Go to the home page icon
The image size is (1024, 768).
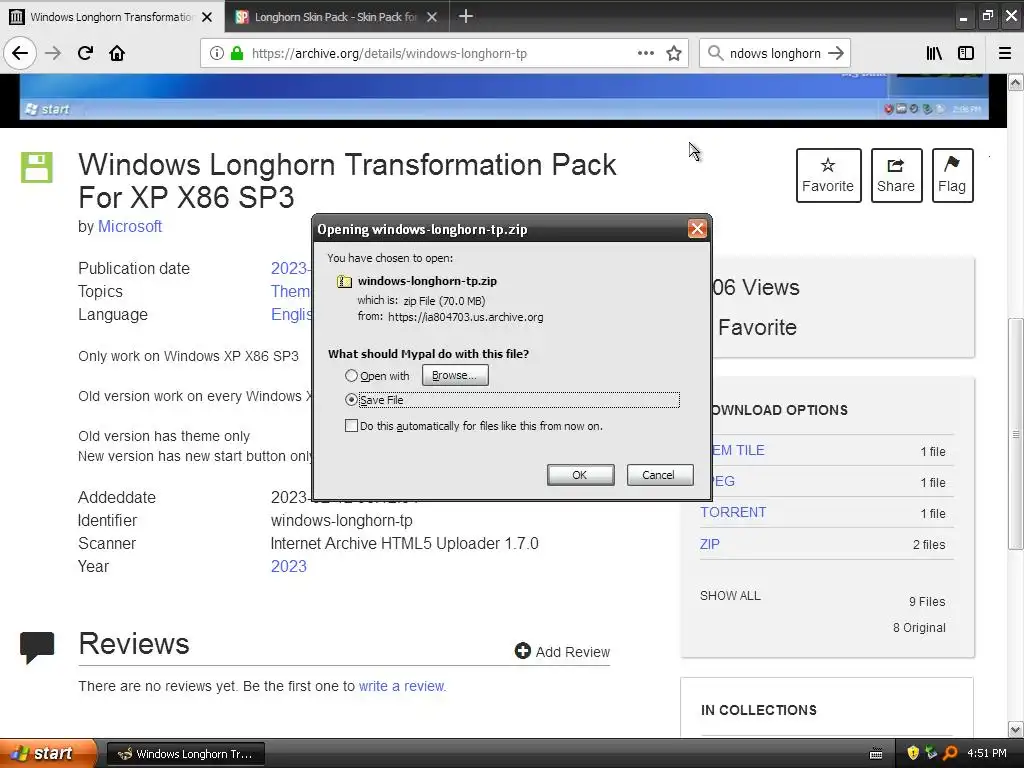(117, 53)
